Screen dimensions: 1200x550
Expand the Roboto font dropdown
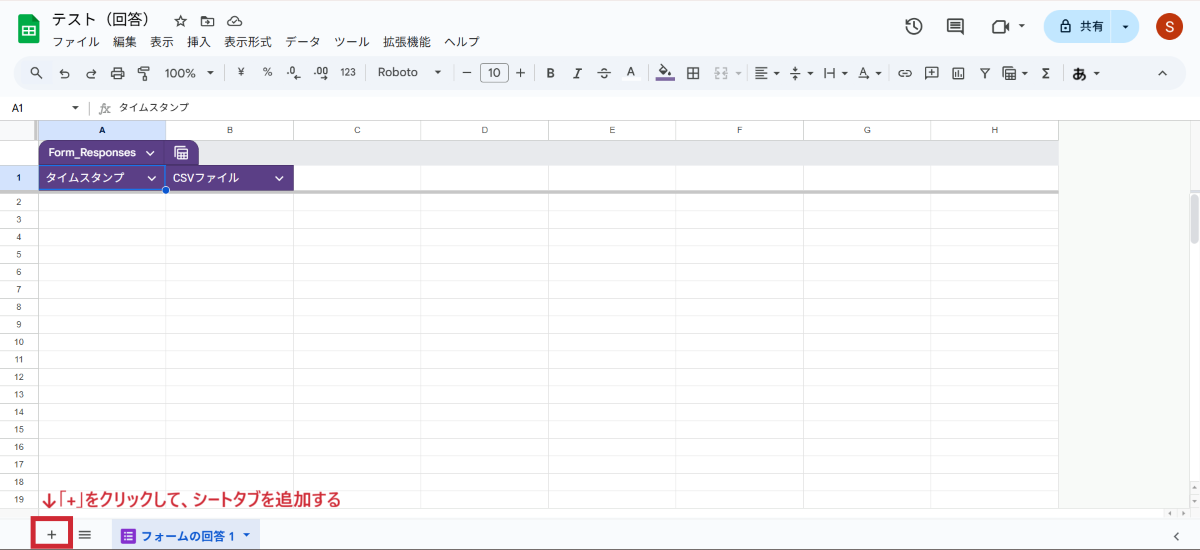coord(410,73)
